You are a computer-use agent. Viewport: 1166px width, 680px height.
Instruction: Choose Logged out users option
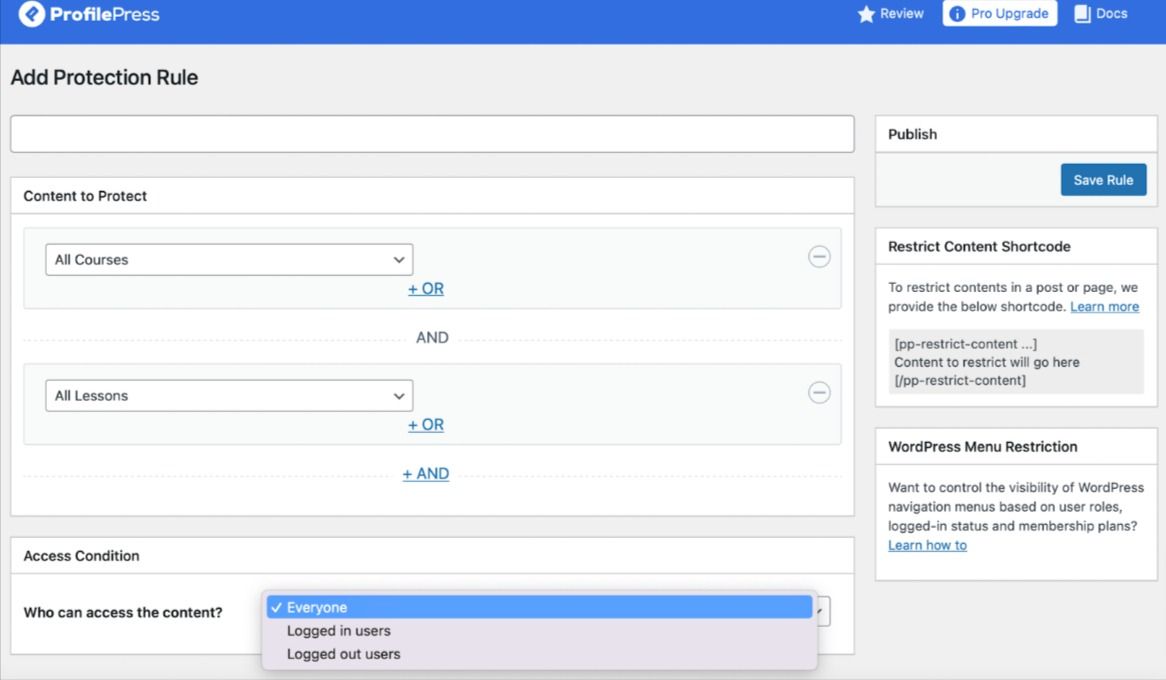343,654
